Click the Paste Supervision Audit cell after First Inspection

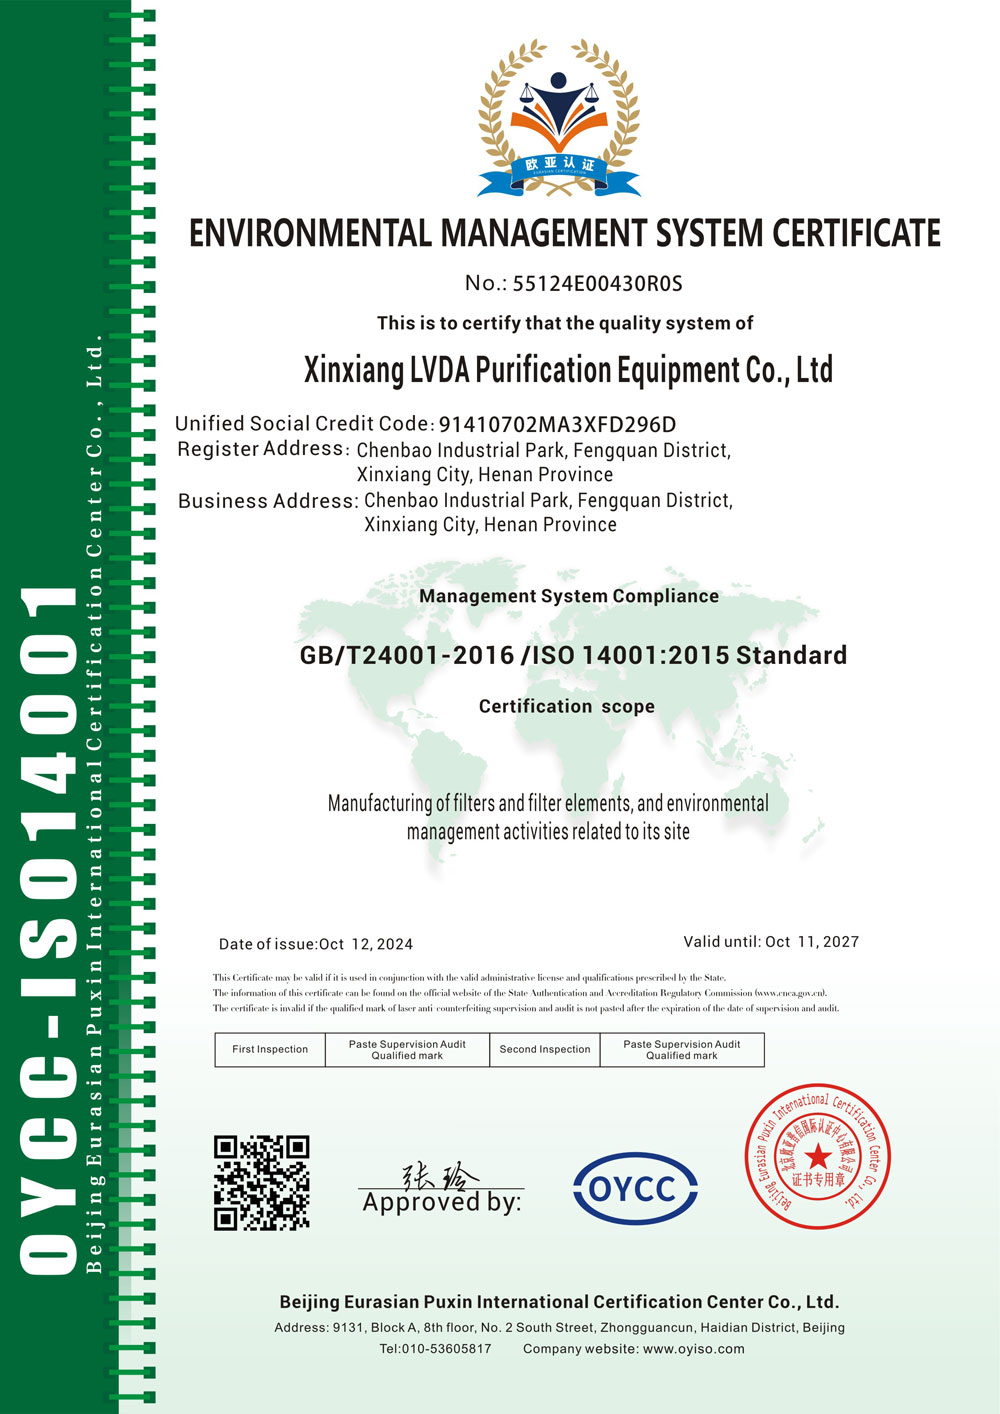(407, 1050)
